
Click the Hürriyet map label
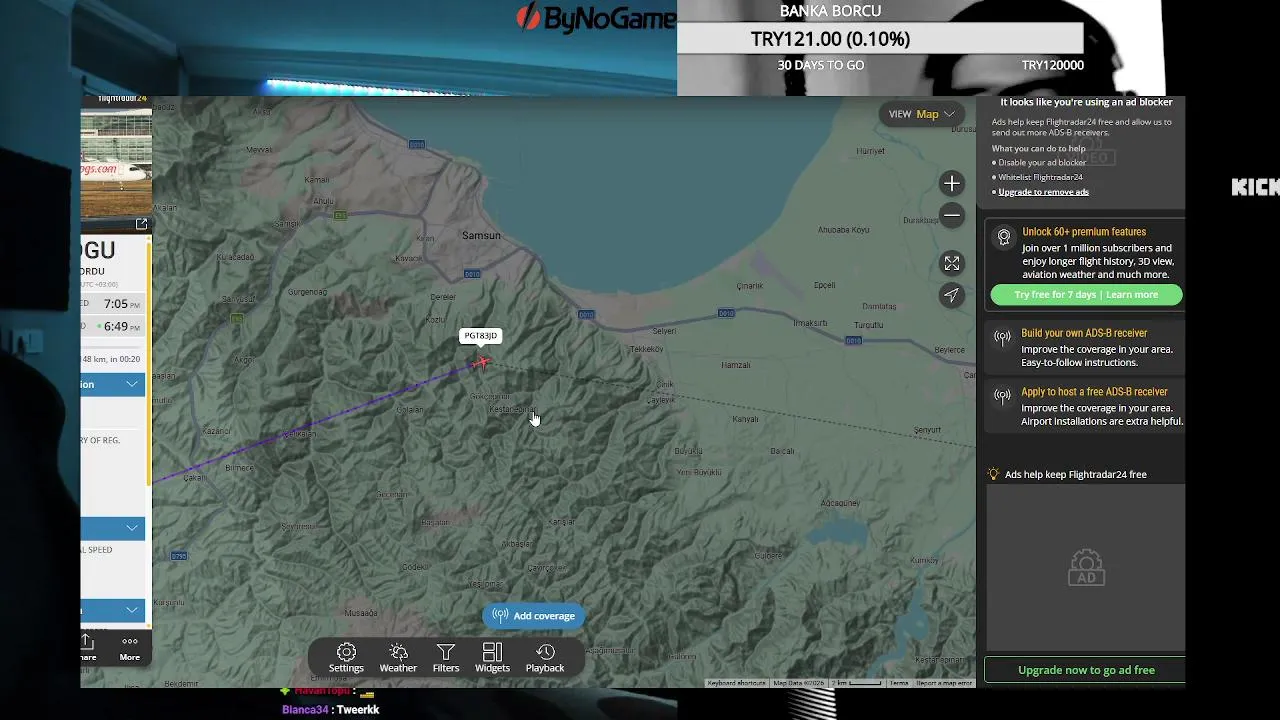point(870,151)
